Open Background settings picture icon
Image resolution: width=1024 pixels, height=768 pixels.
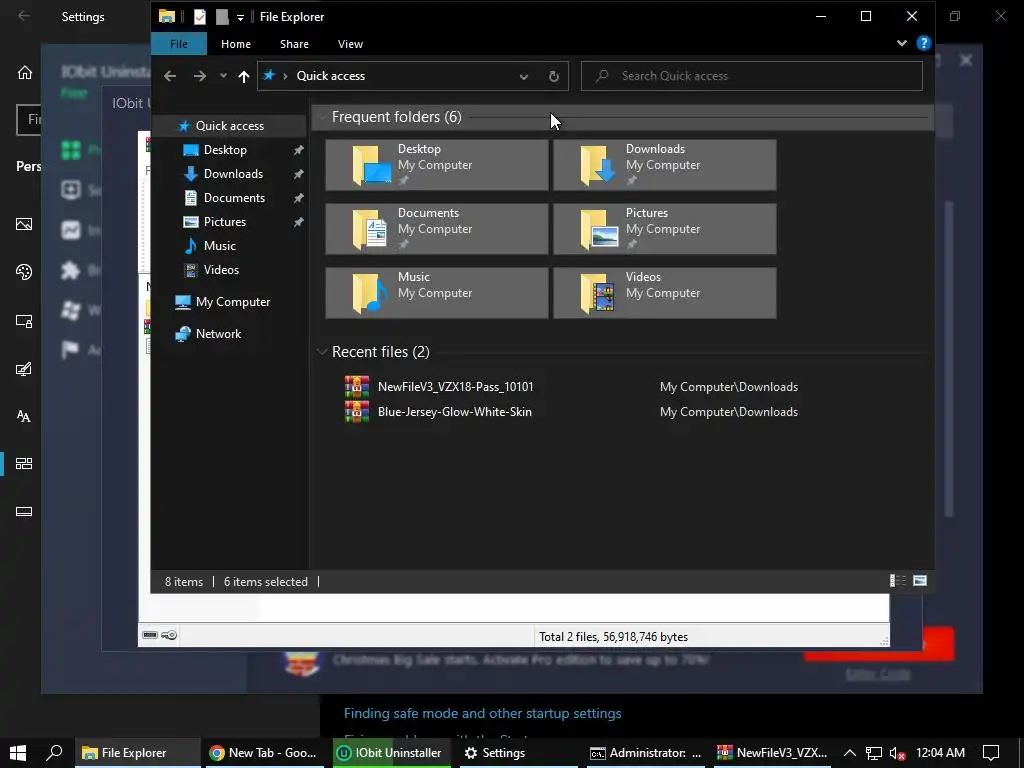(x=24, y=224)
